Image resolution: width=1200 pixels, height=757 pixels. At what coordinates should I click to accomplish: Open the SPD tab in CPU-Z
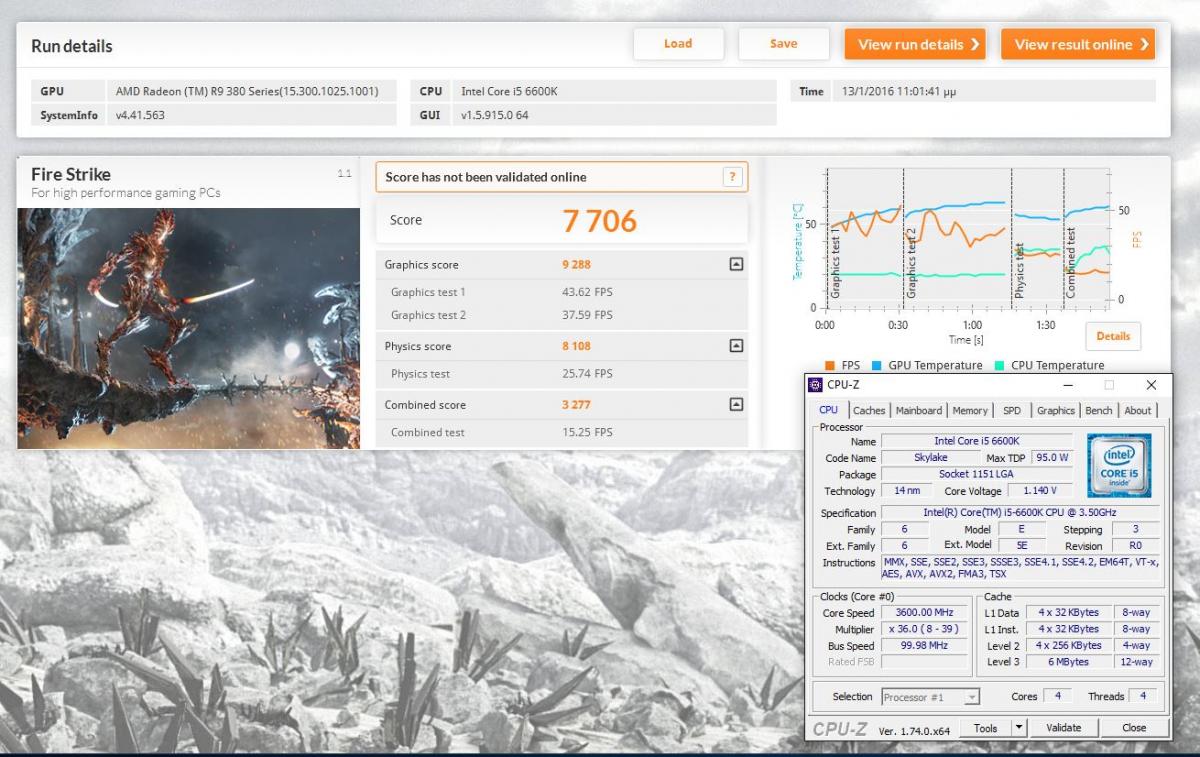point(1012,410)
